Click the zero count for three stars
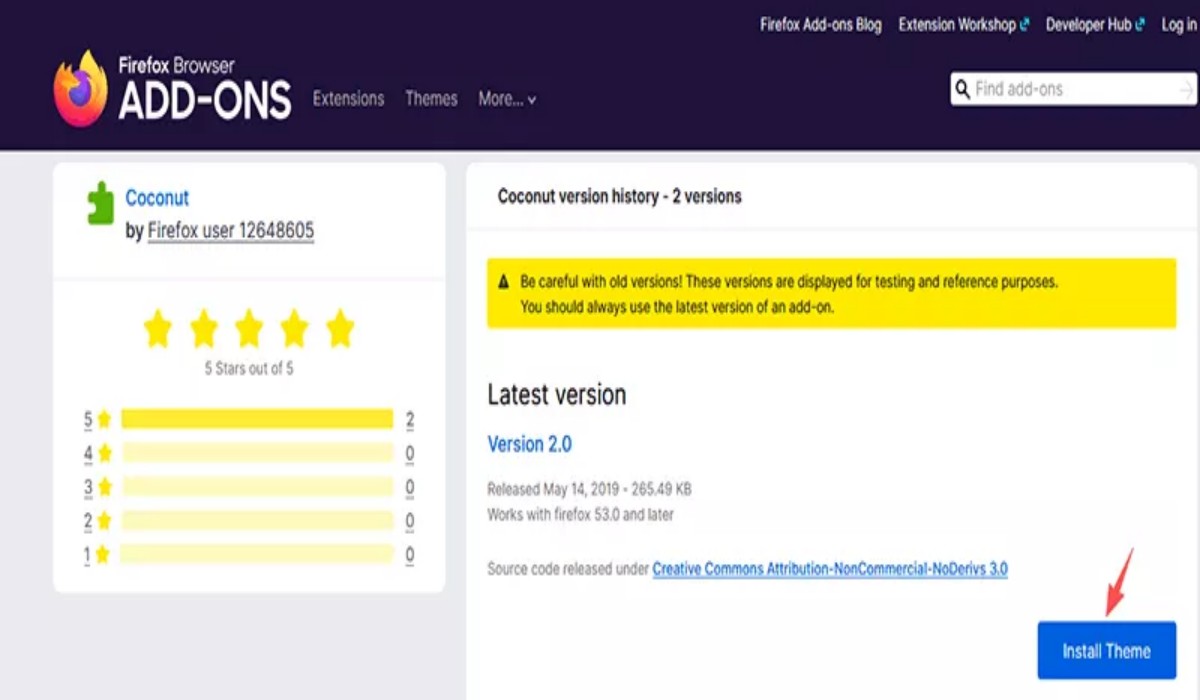Viewport: 1200px width, 700px height. click(x=410, y=488)
